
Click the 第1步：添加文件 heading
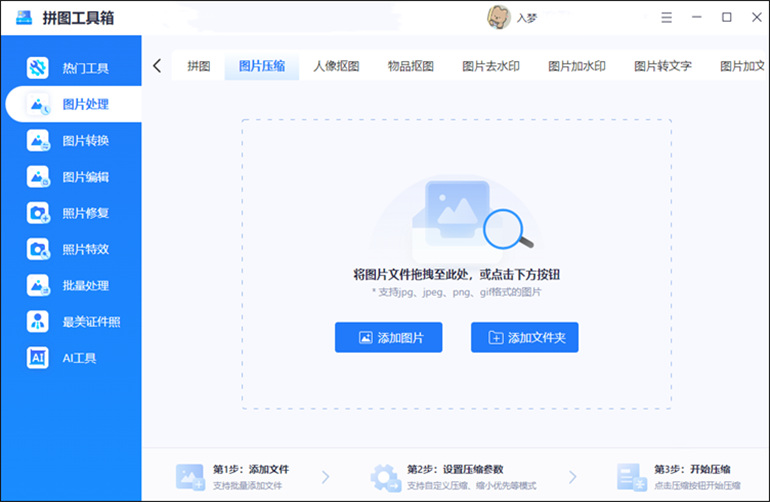point(250,469)
